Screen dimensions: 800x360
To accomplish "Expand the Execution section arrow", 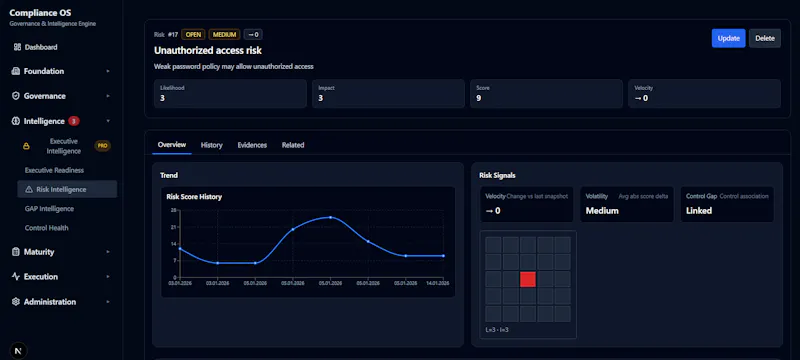I will [108, 276].
